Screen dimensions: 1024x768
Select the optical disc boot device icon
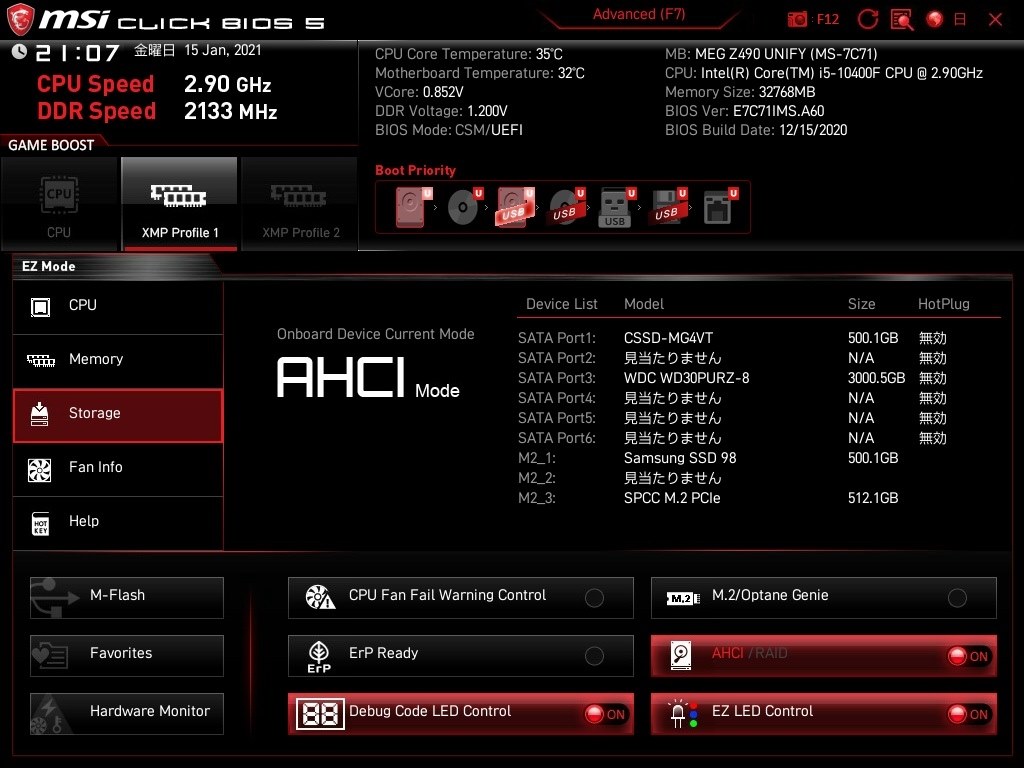click(x=464, y=208)
